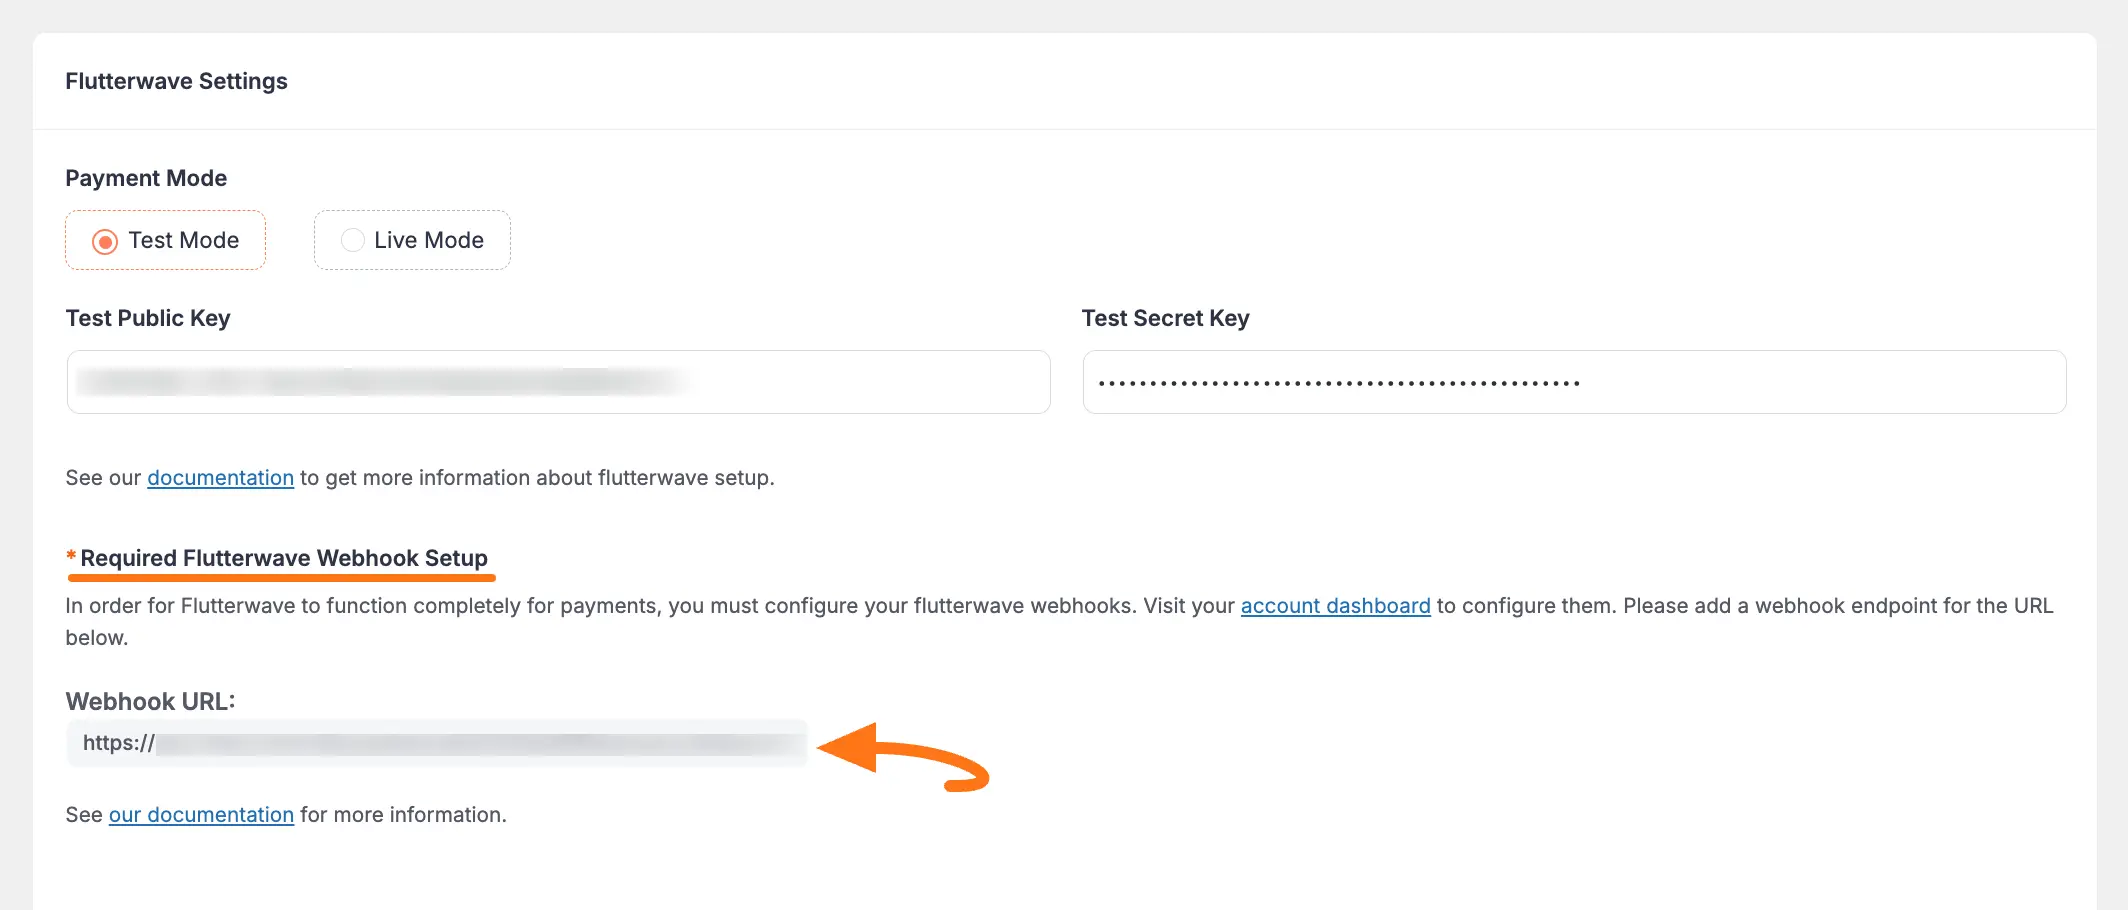This screenshot has height=910, width=2128.
Task: Click the red asterisk beside webhook setup heading
Action: (71, 554)
